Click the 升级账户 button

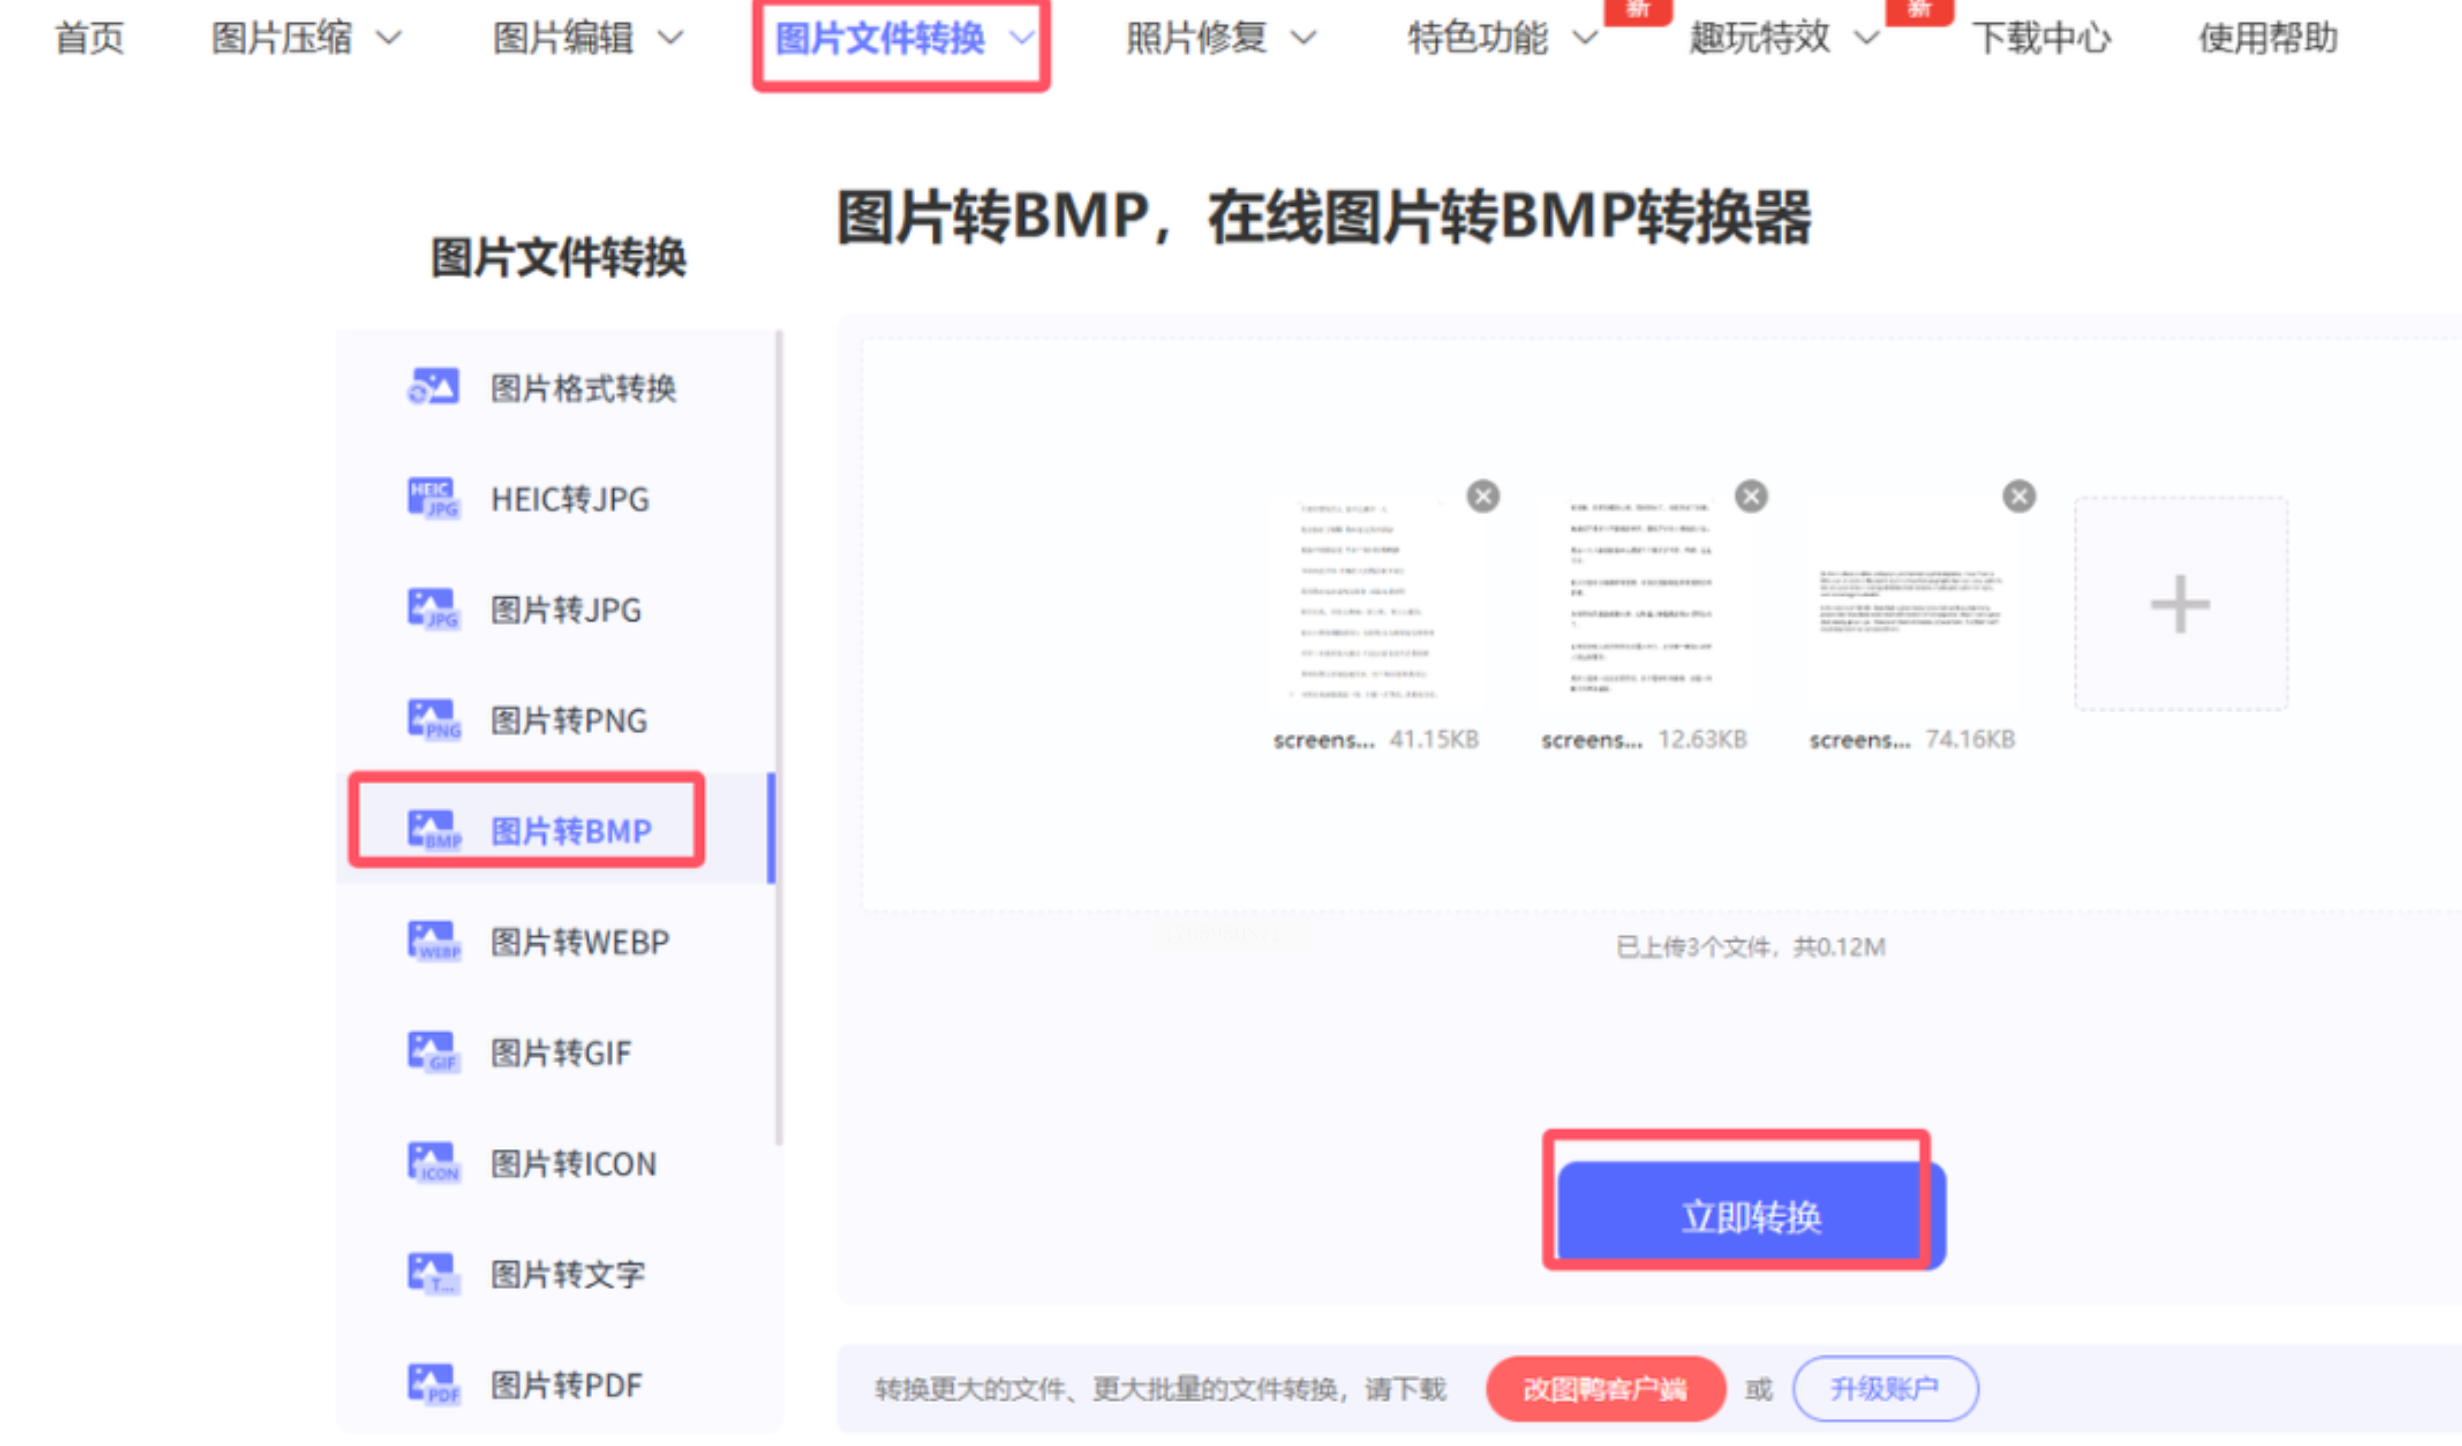[x=1884, y=1388]
